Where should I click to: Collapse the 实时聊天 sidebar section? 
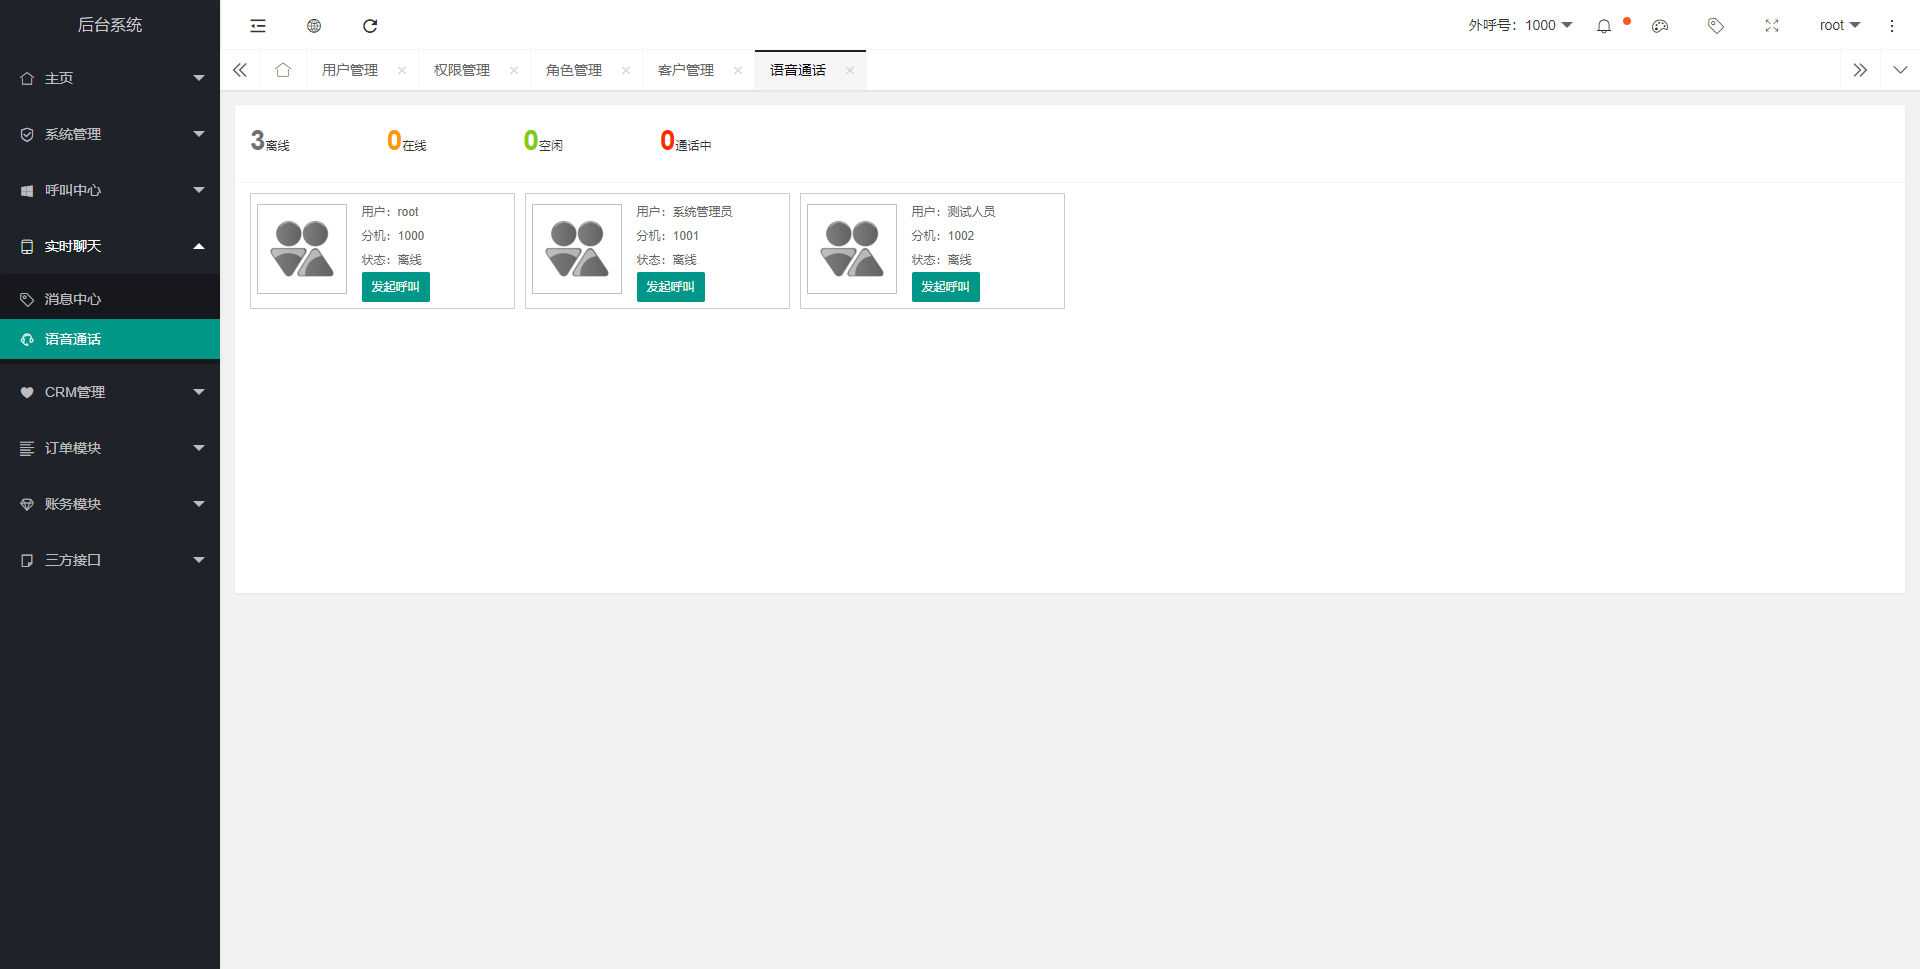[x=110, y=246]
